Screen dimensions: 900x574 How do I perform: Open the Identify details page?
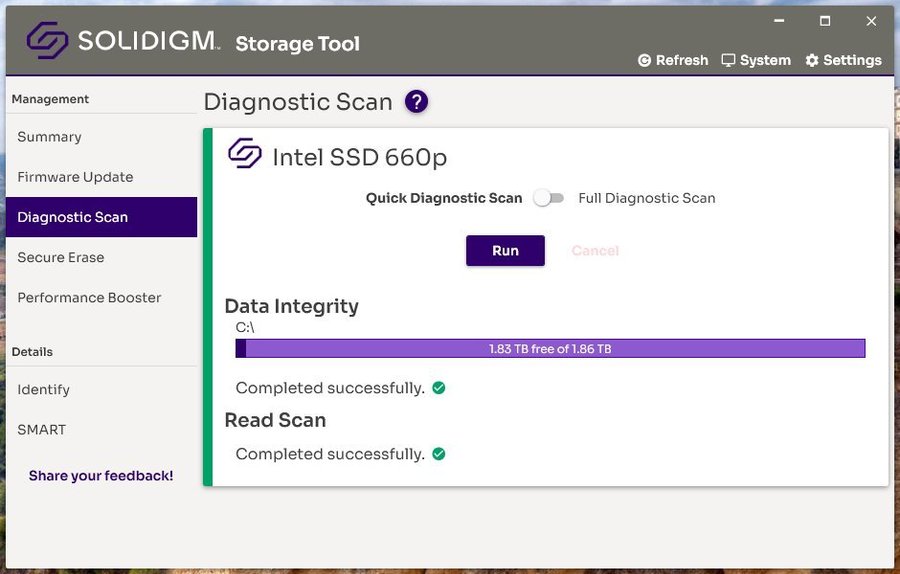(x=43, y=389)
